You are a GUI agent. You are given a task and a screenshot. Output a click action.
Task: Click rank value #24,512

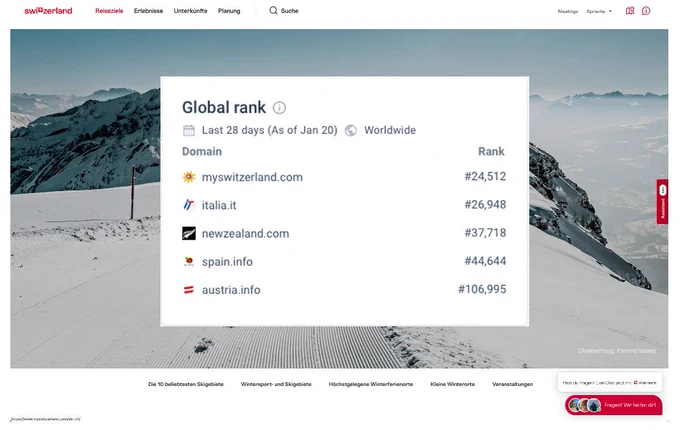485,176
